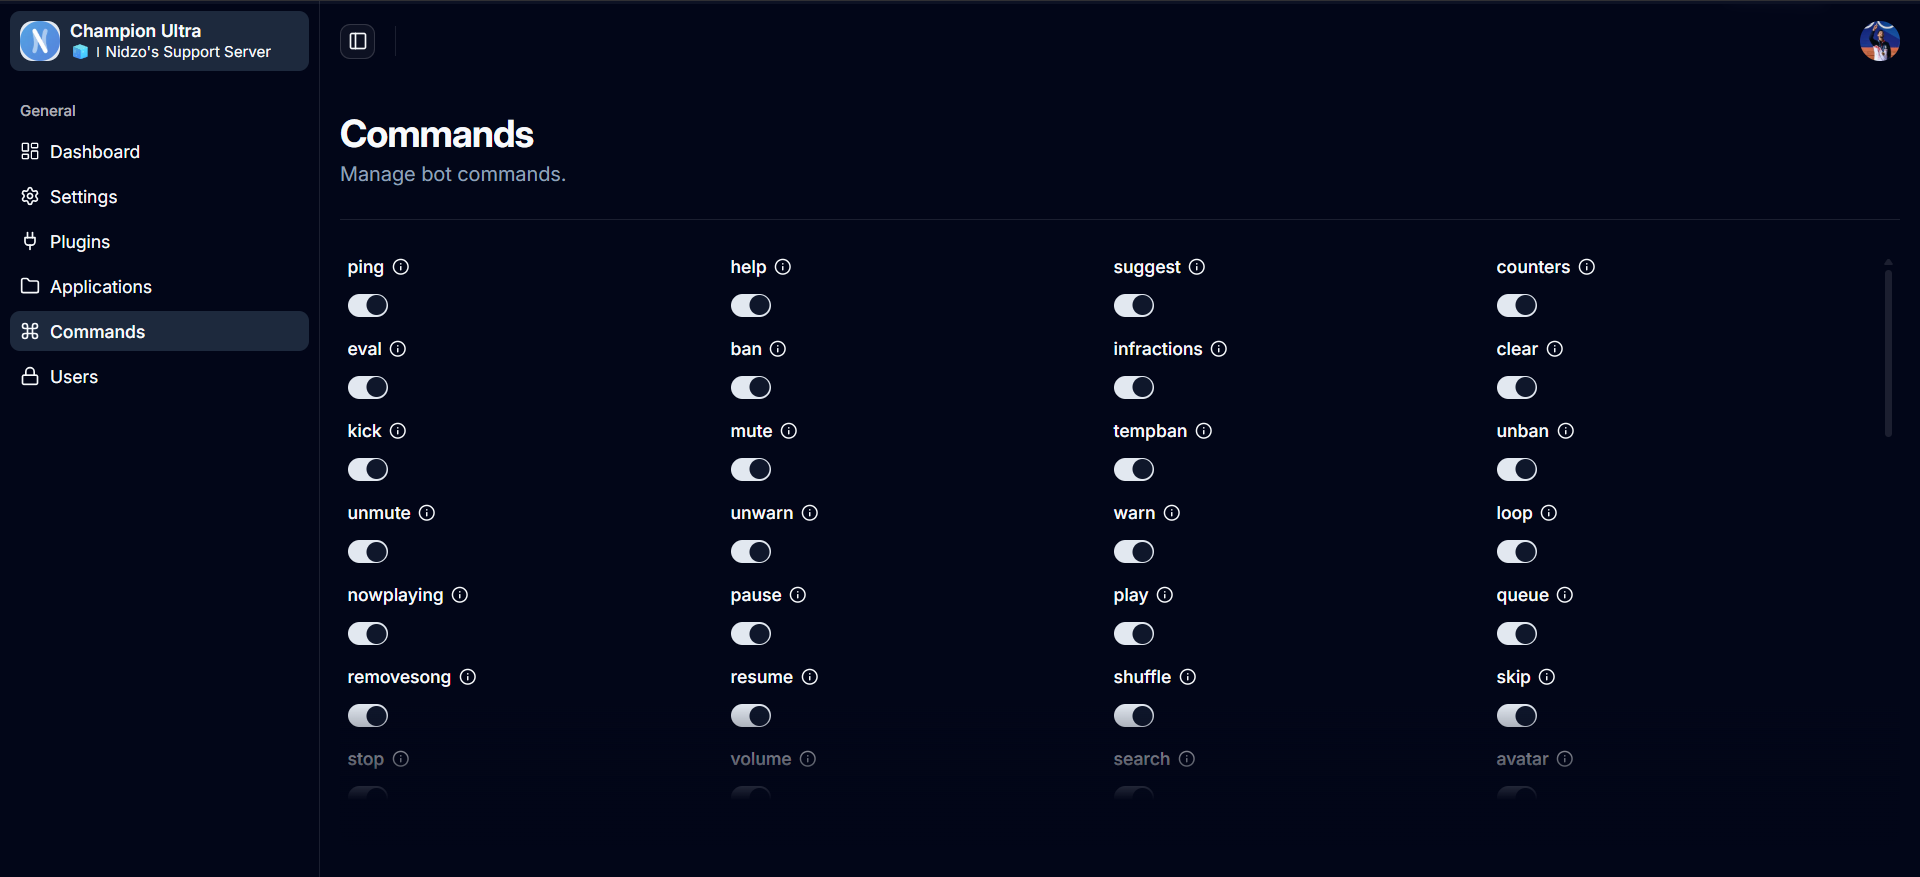
Task: Turn off the play command toggle
Action: [1134, 633]
